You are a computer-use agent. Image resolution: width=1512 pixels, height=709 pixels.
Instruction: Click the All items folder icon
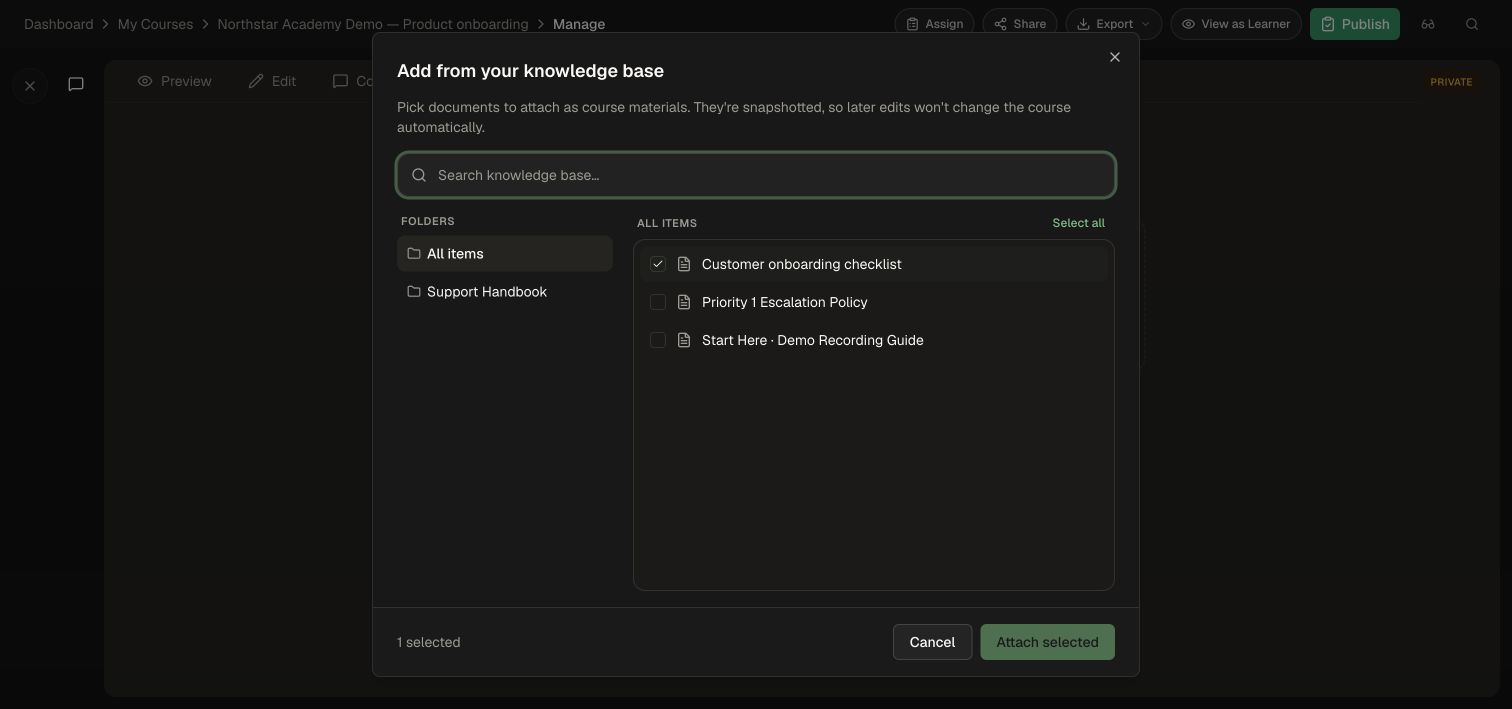414,253
